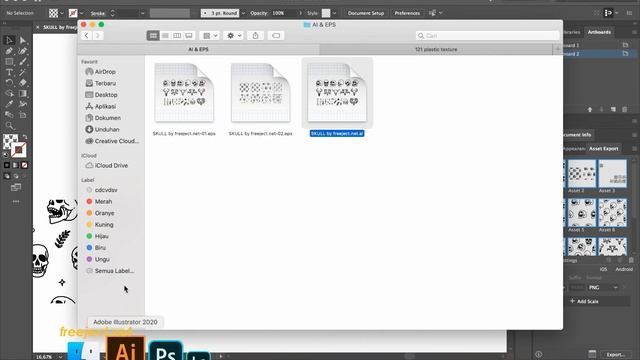This screenshot has height=360, width=640.
Task: Delete artboard using trash icon in Artboards panel
Action: click(x=624, y=109)
